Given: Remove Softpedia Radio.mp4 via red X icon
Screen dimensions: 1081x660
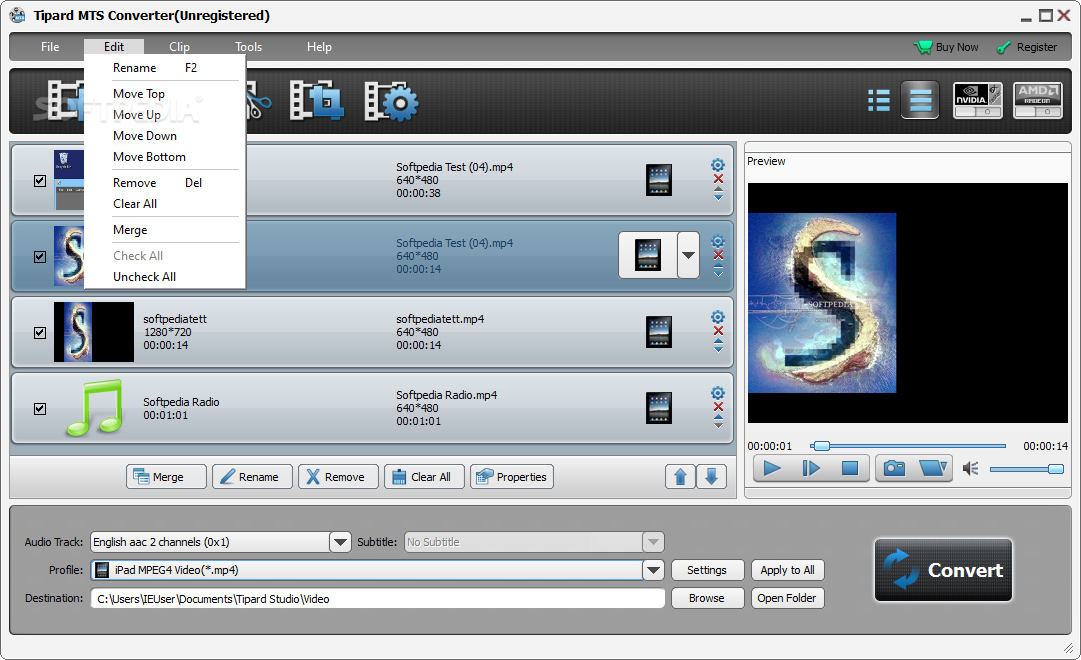Looking at the screenshot, I should click(718, 407).
